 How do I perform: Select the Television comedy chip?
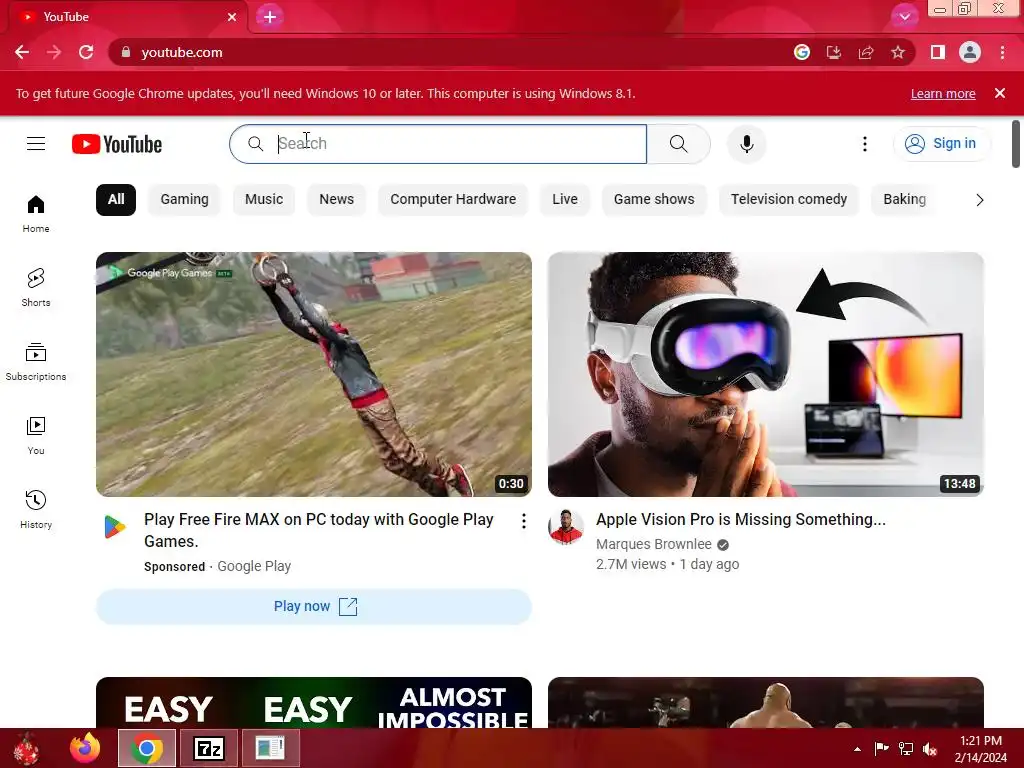[788, 199]
